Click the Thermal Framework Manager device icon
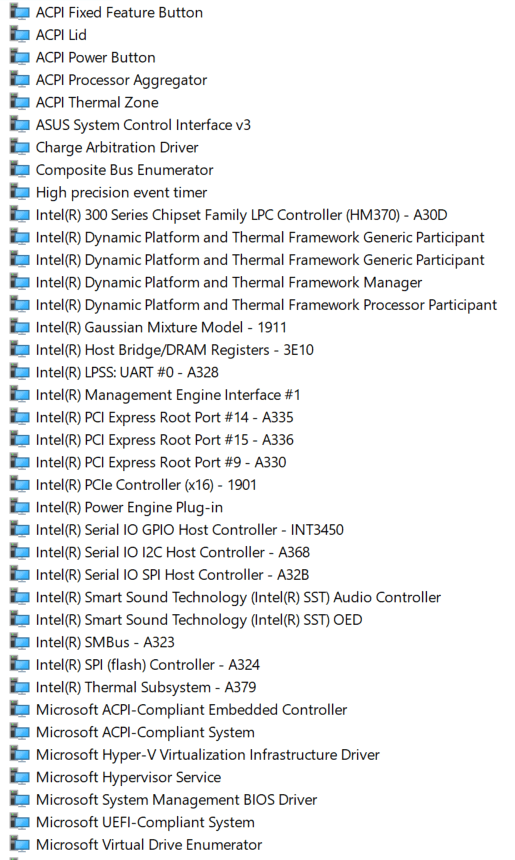Viewport: 515px width, 860px height. pos(20,282)
